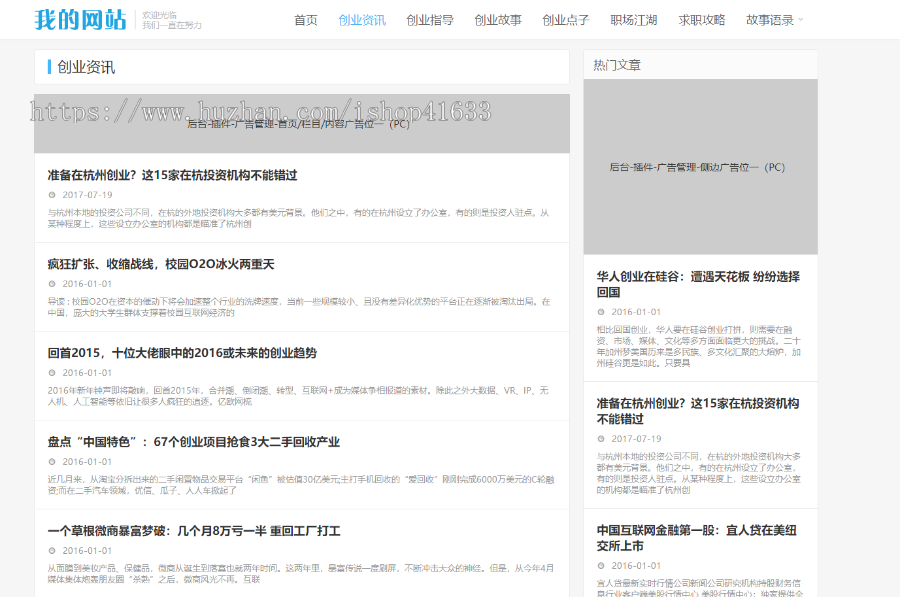900x597 pixels.
Task: Click clock icon for 67个创业项目 article date
Action: coord(52,462)
